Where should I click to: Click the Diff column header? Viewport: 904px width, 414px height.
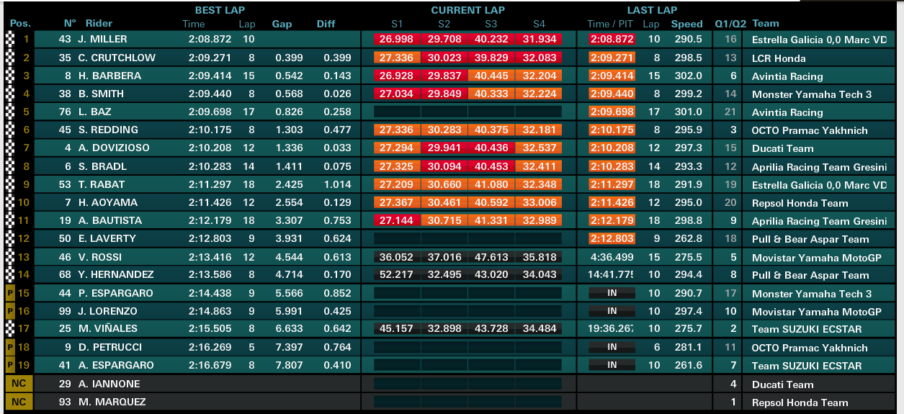326,24
